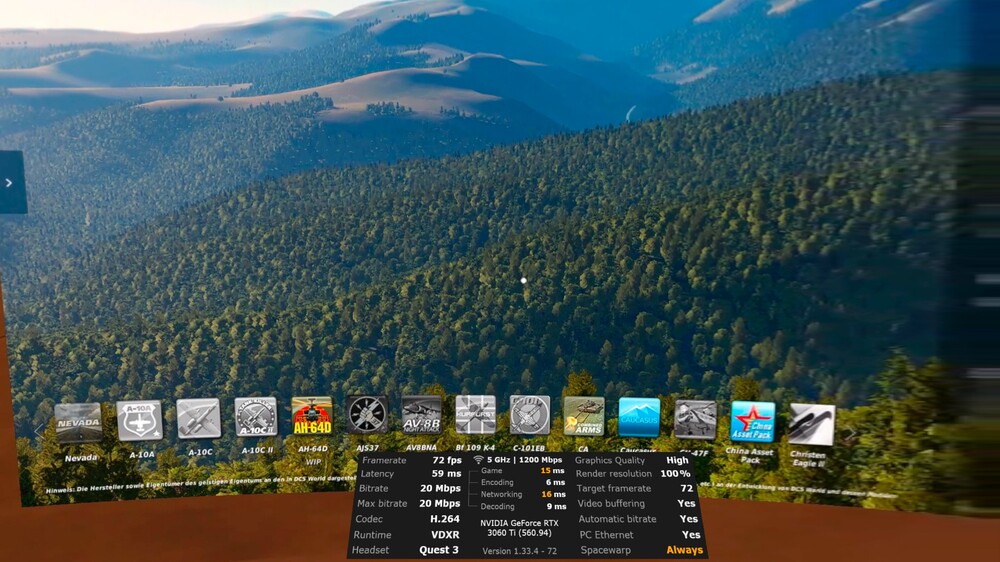1000x562 pixels.
Task: Open the Caucasus map module icon
Action: click(639, 417)
